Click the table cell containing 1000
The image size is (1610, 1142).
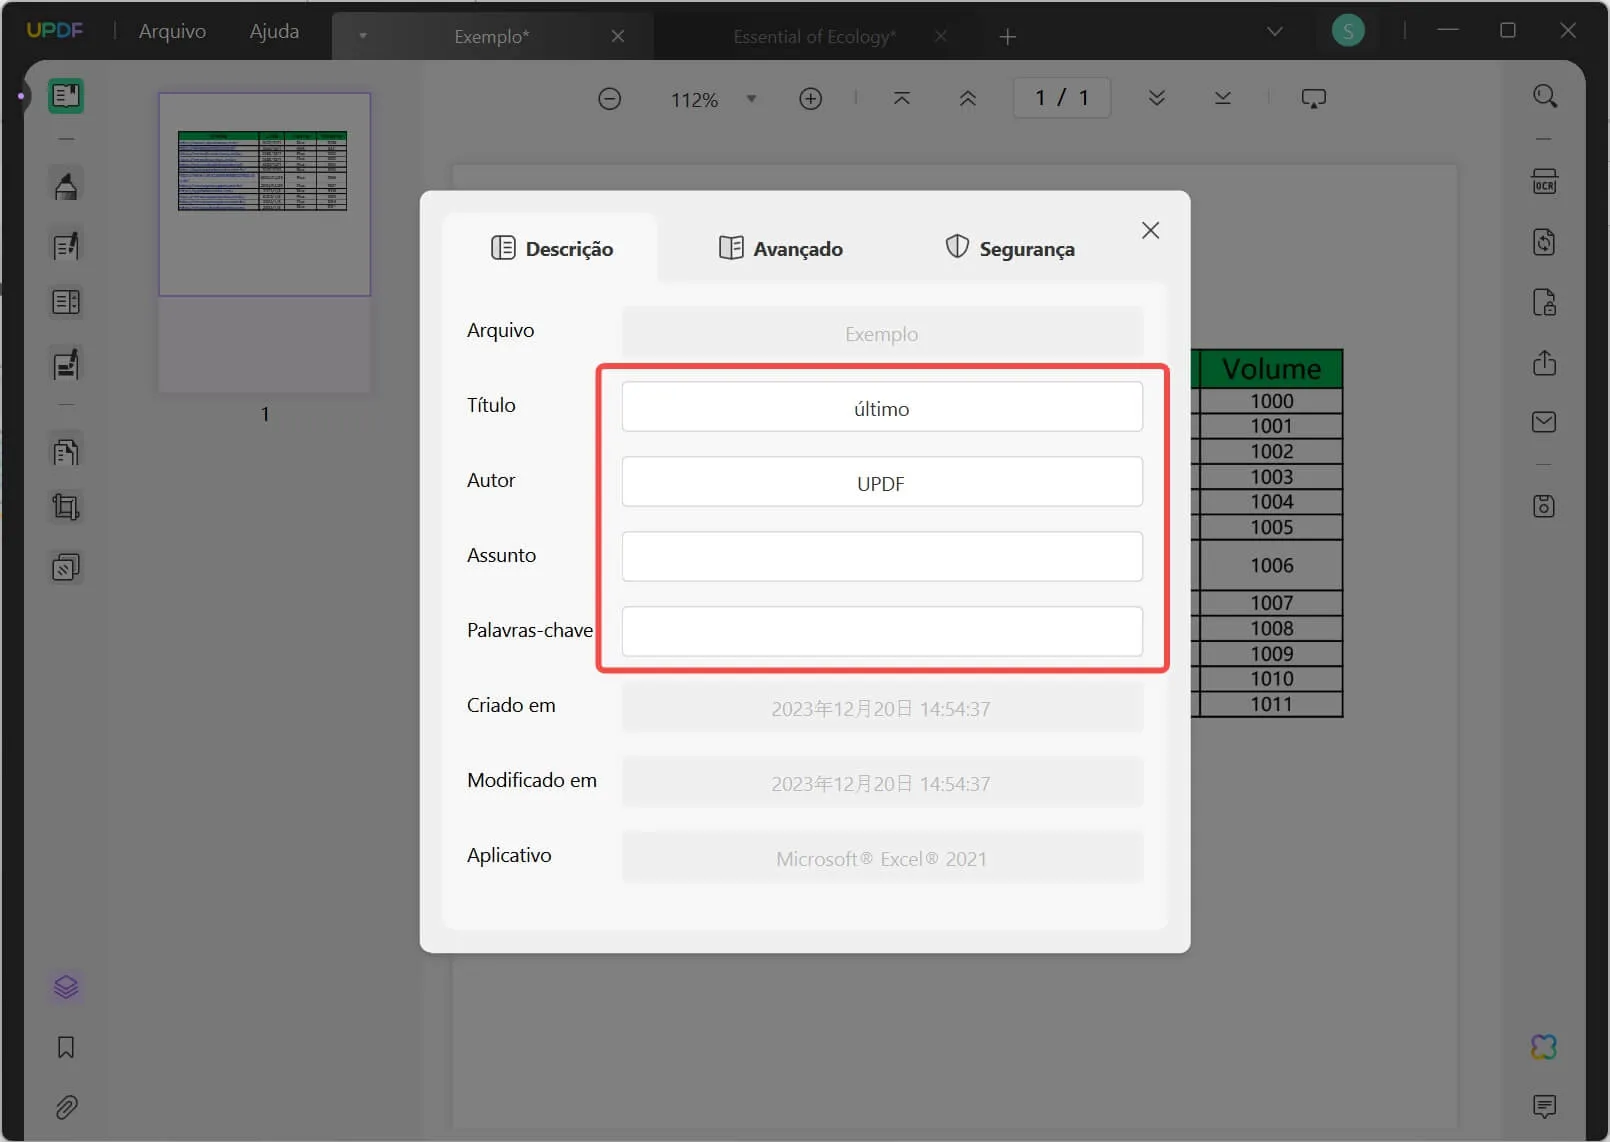point(1271,401)
